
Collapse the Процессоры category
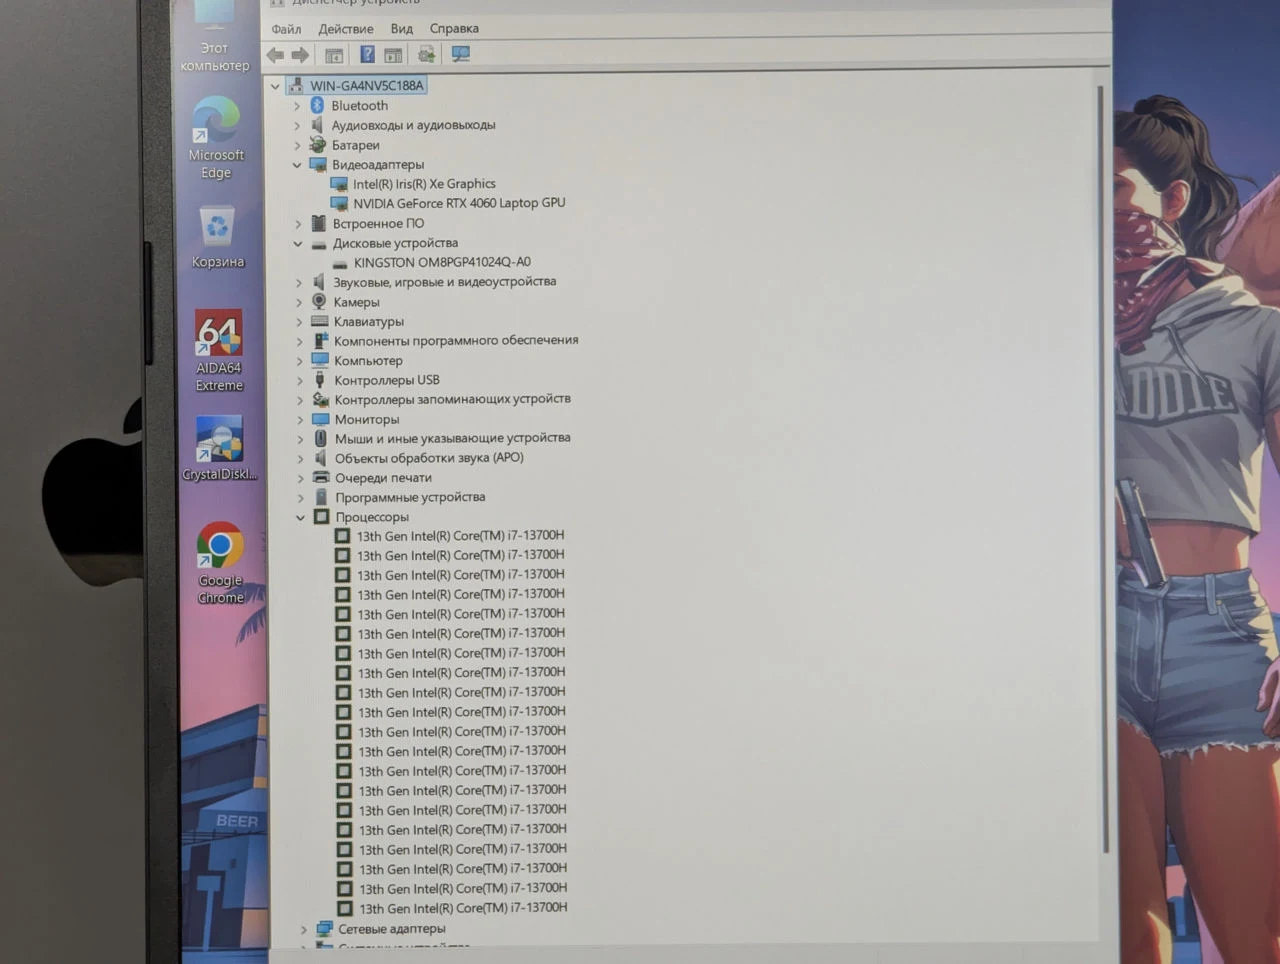pos(300,517)
